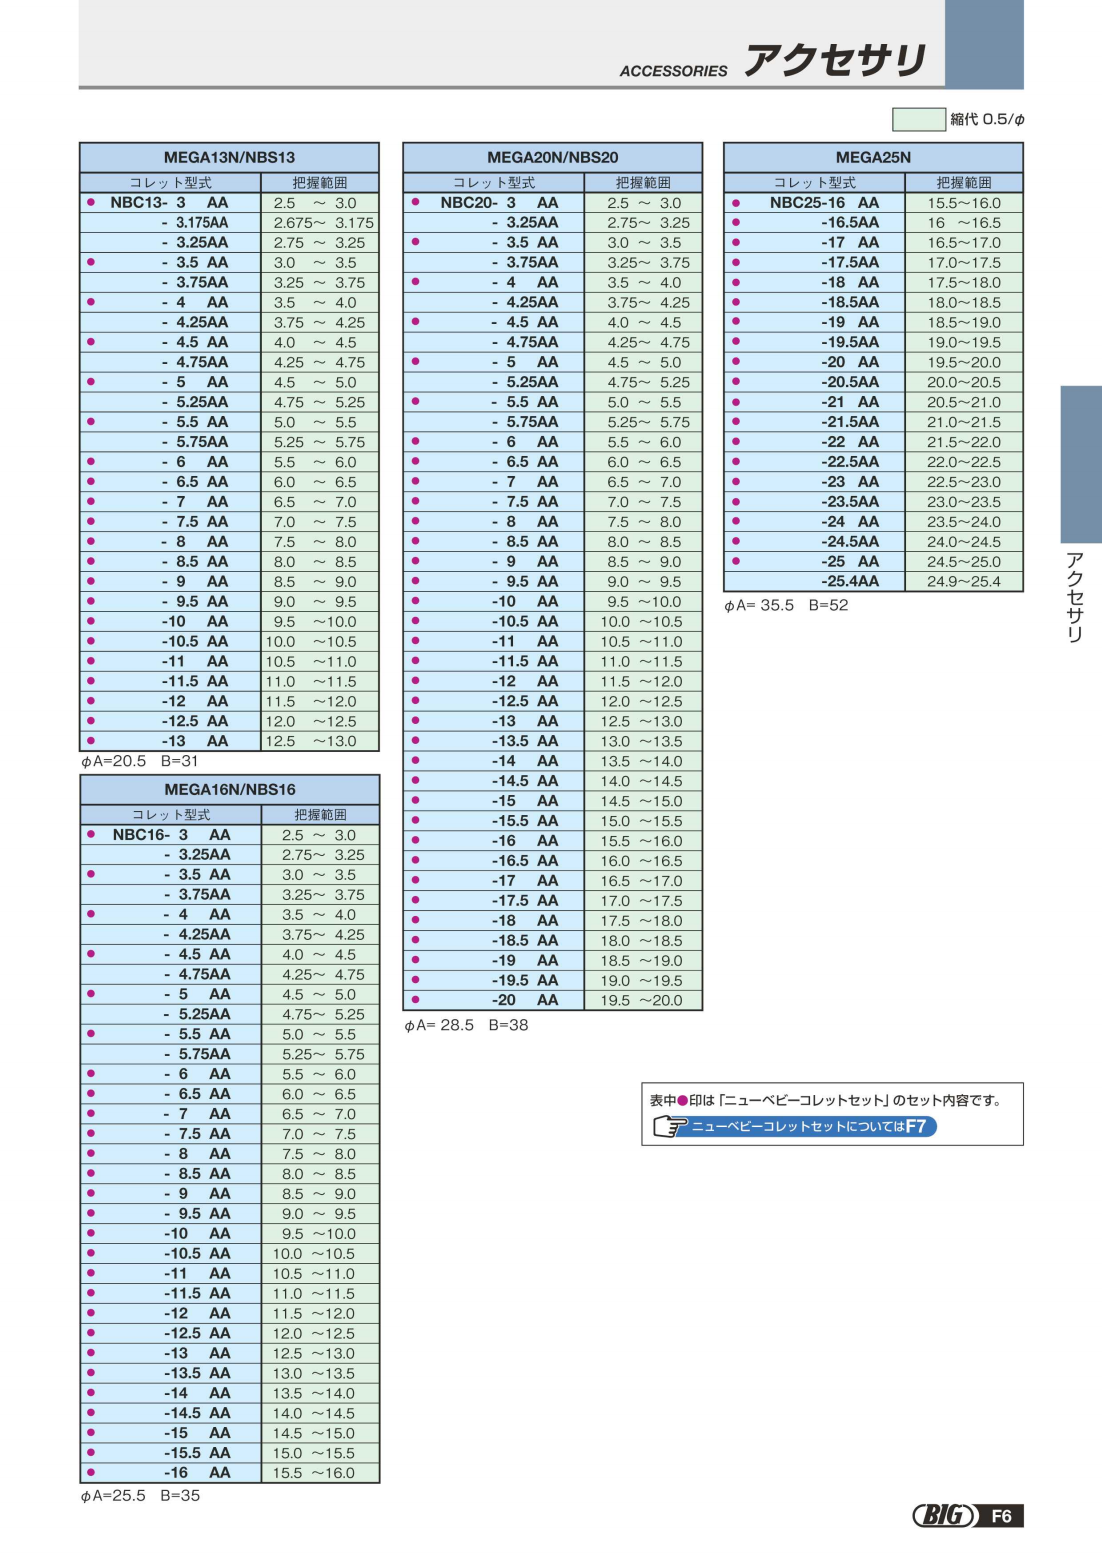Viewport: 1103px width, 1559px height.
Task: Click the ACCESSORIES heading text
Action: 673,71
